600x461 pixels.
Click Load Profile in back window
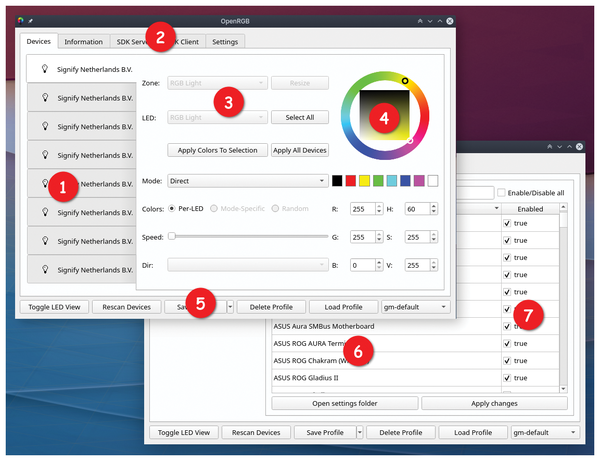tap(473, 432)
